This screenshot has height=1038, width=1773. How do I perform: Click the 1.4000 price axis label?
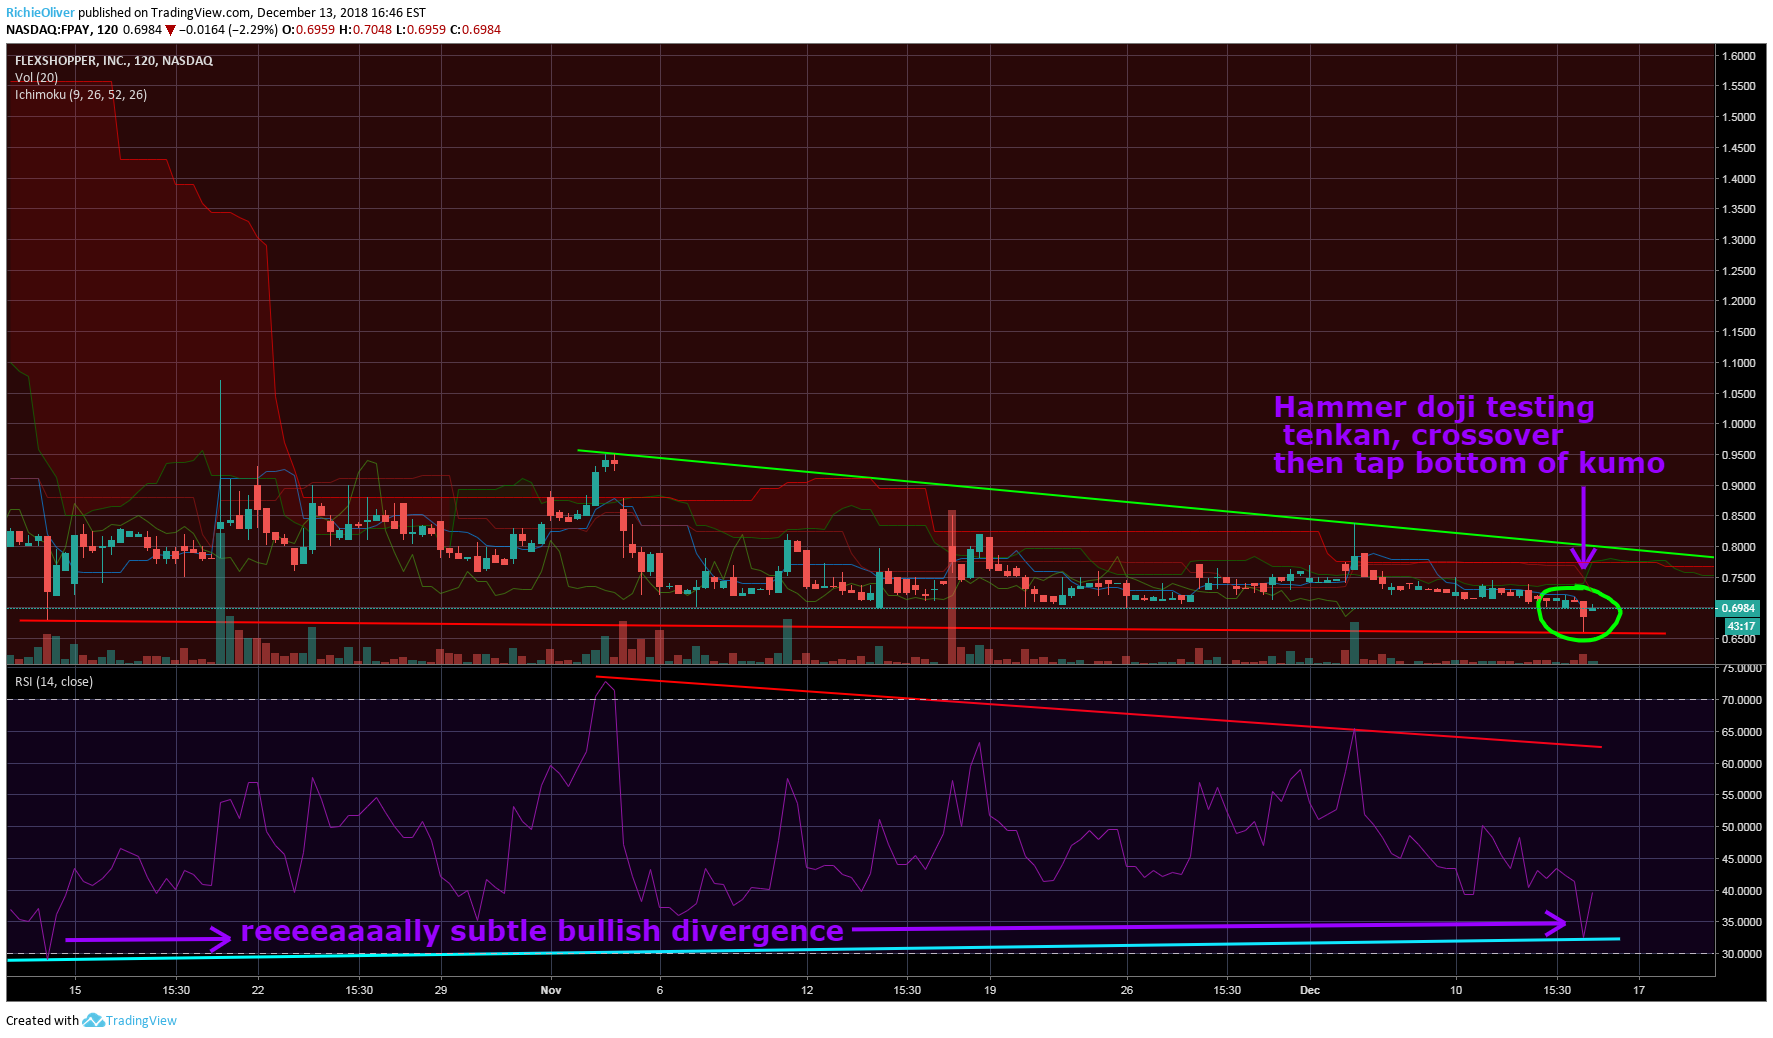point(1738,179)
